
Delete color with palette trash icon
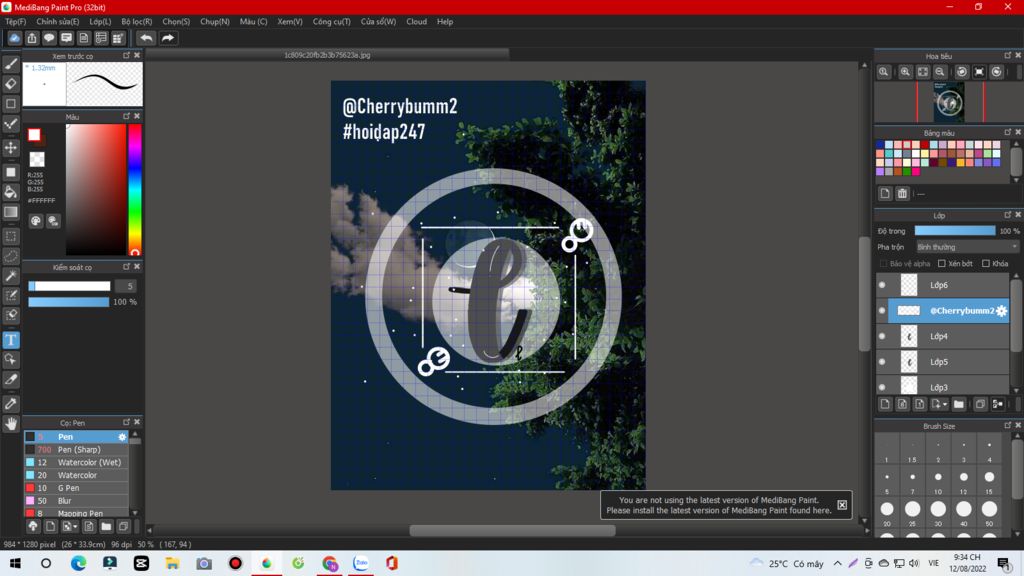(902, 193)
